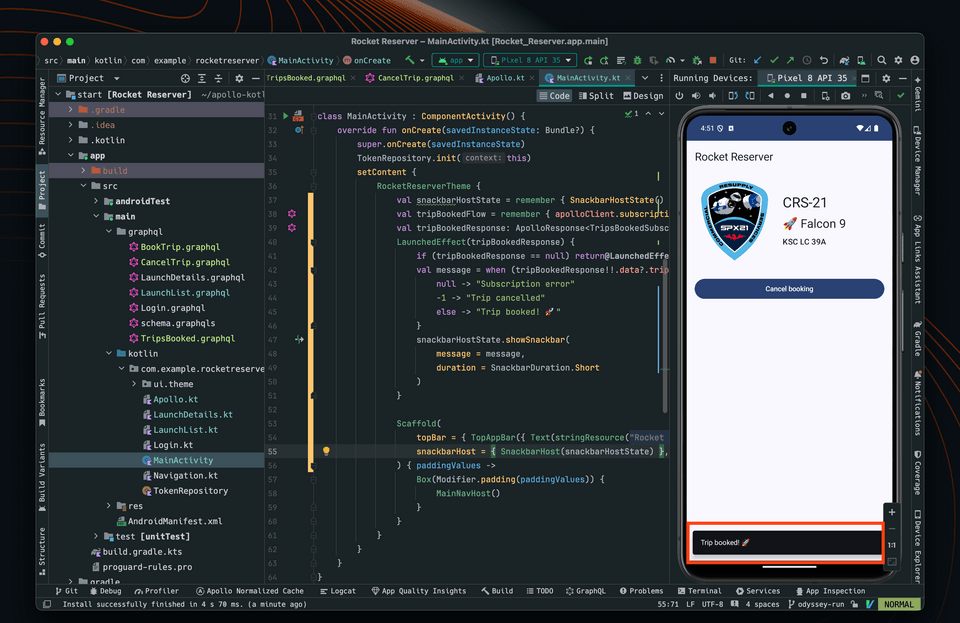This screenshot has width=960, height=623.
Task: Click the emulator volume up icon
Action: [x=696, y=95]
